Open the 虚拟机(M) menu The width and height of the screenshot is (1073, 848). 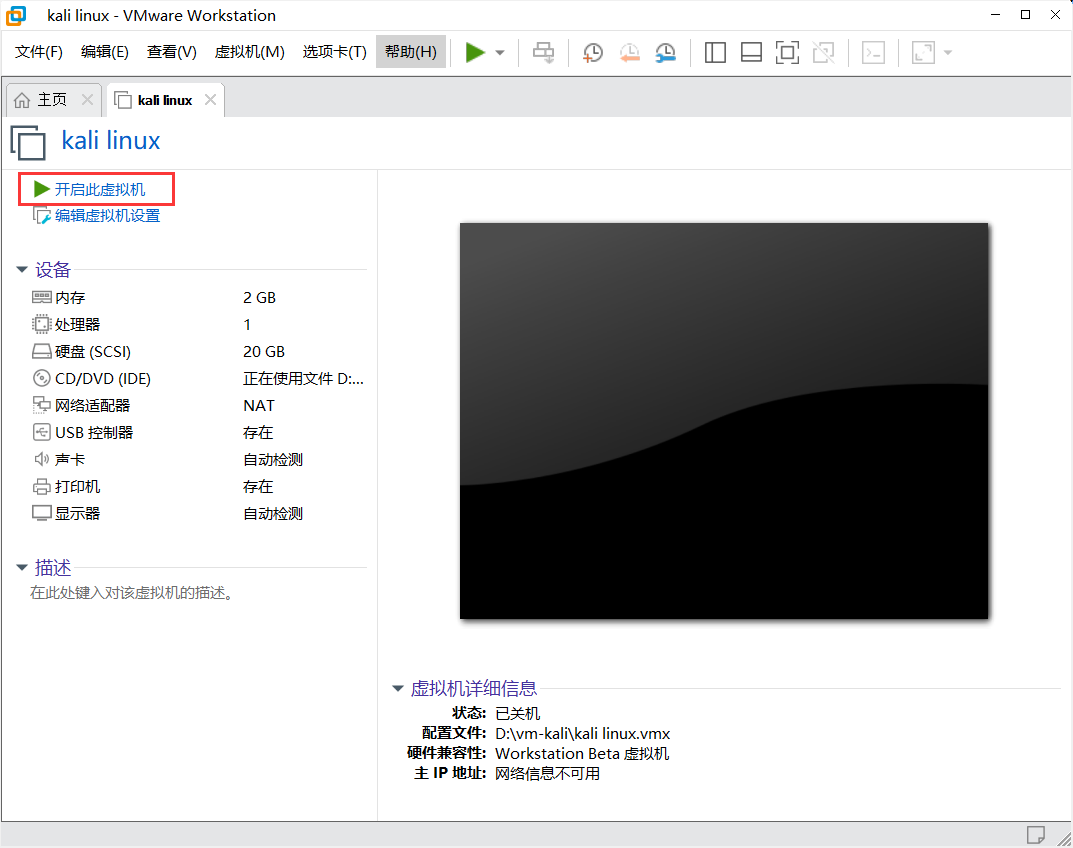coord(249,52)
